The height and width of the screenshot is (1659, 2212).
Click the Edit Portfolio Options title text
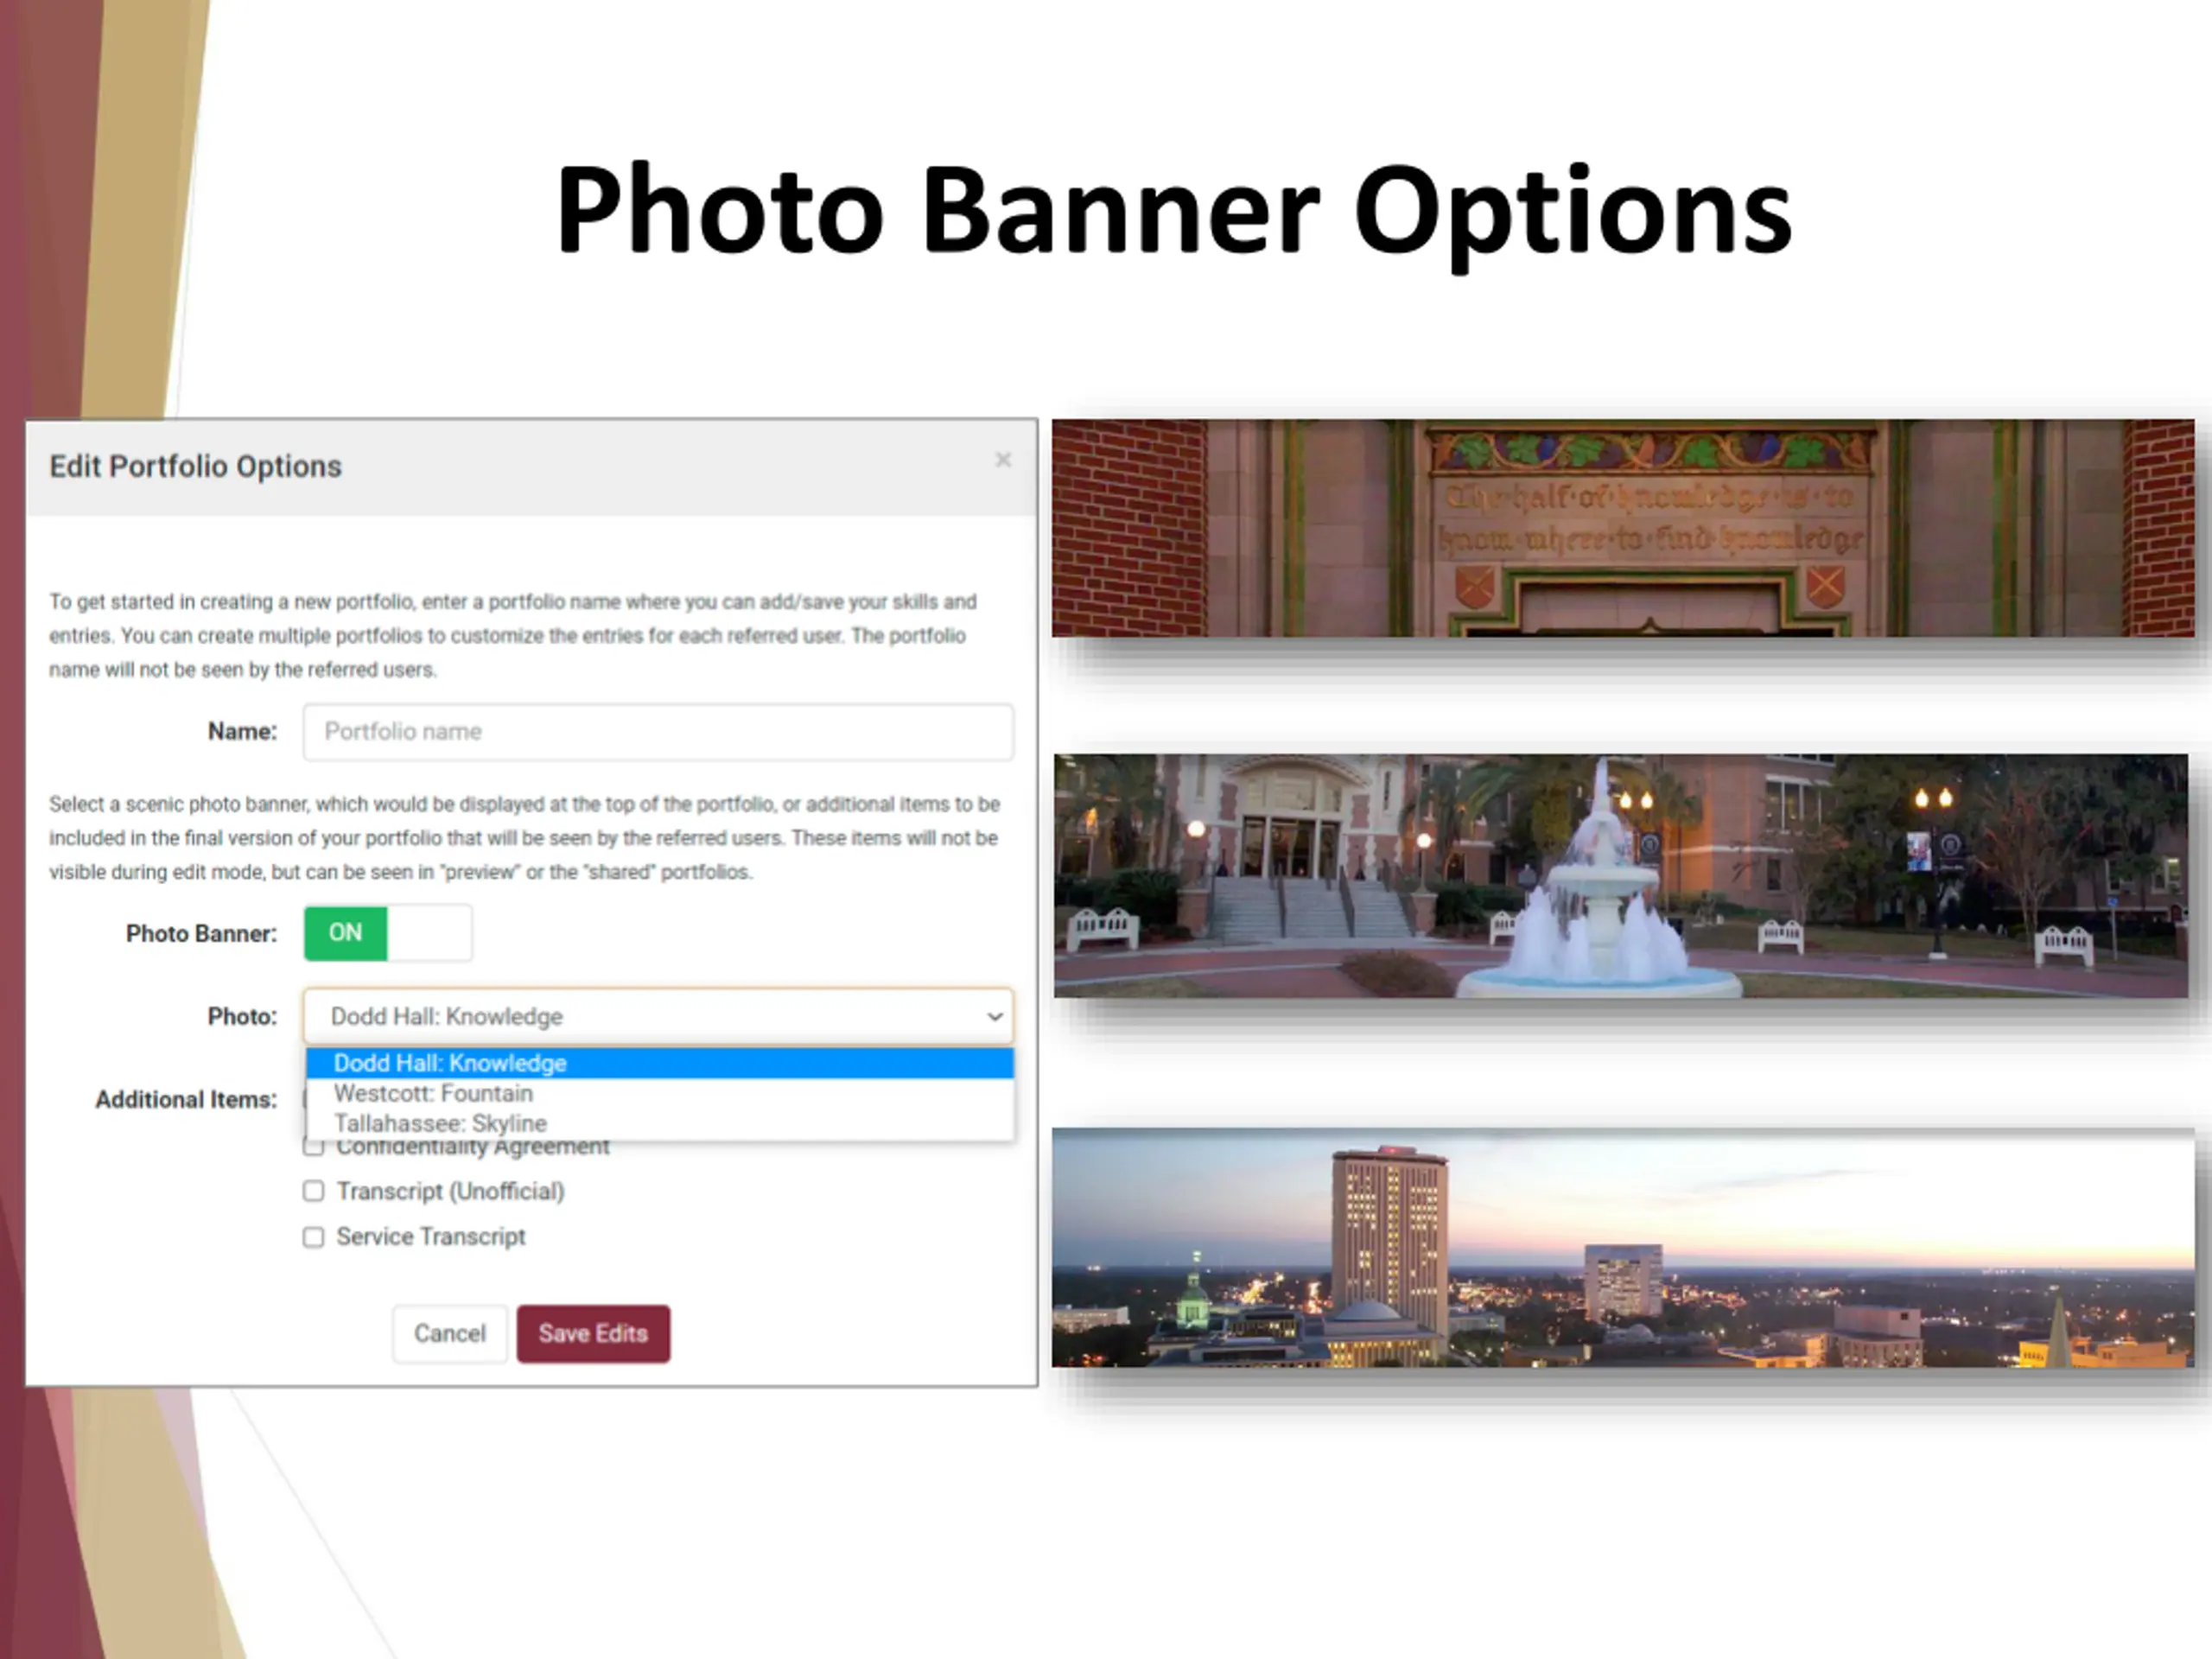pyautogui.click(x=196, y=467)
